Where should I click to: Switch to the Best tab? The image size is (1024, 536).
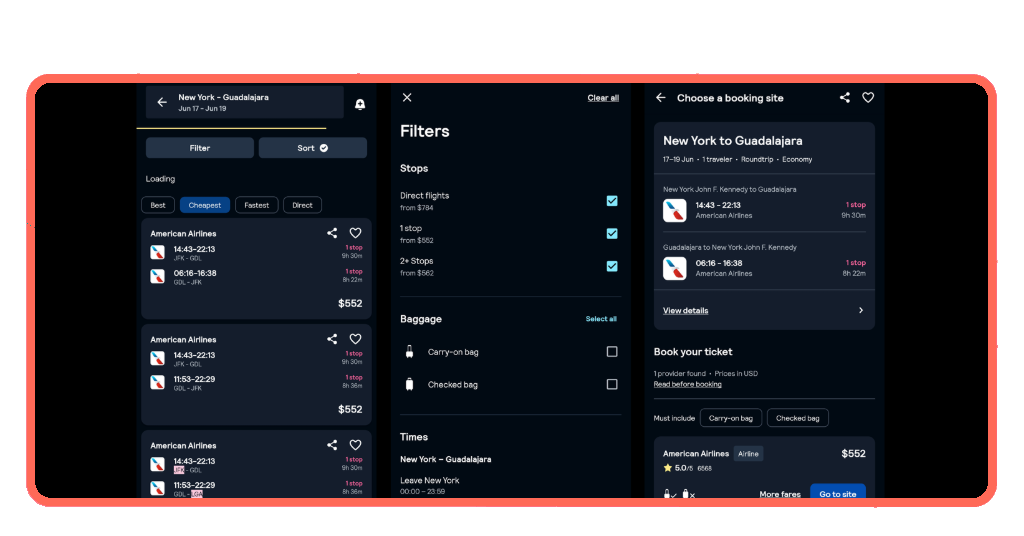click(x=158, y=205)
